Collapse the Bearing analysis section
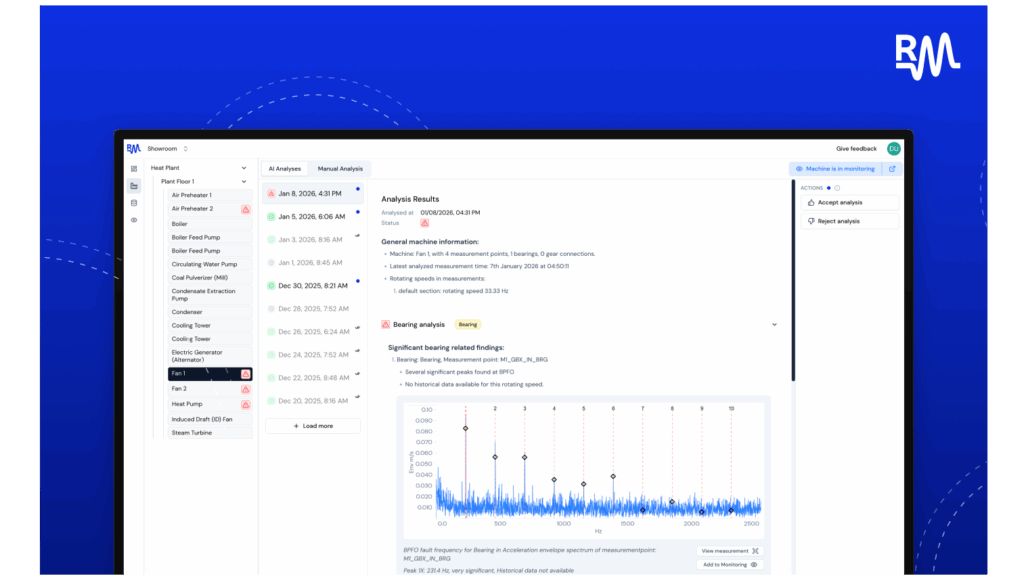1024x576 pixels. point(774,324)
